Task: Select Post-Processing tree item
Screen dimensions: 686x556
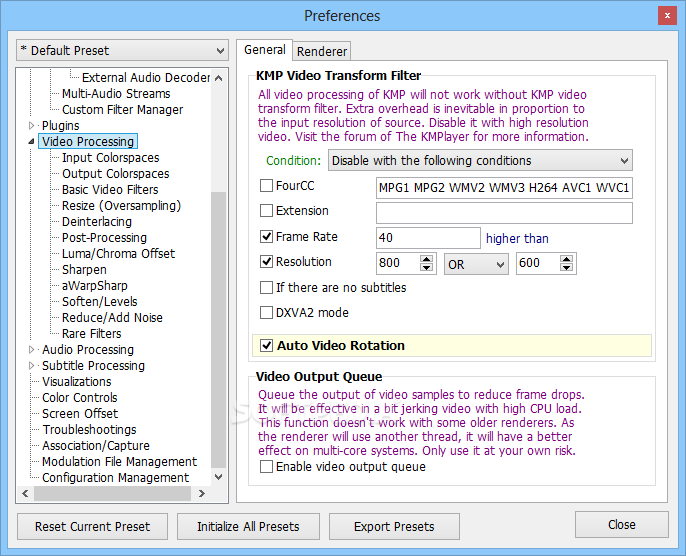Action: pyautogui.click(x=104, y=238)
